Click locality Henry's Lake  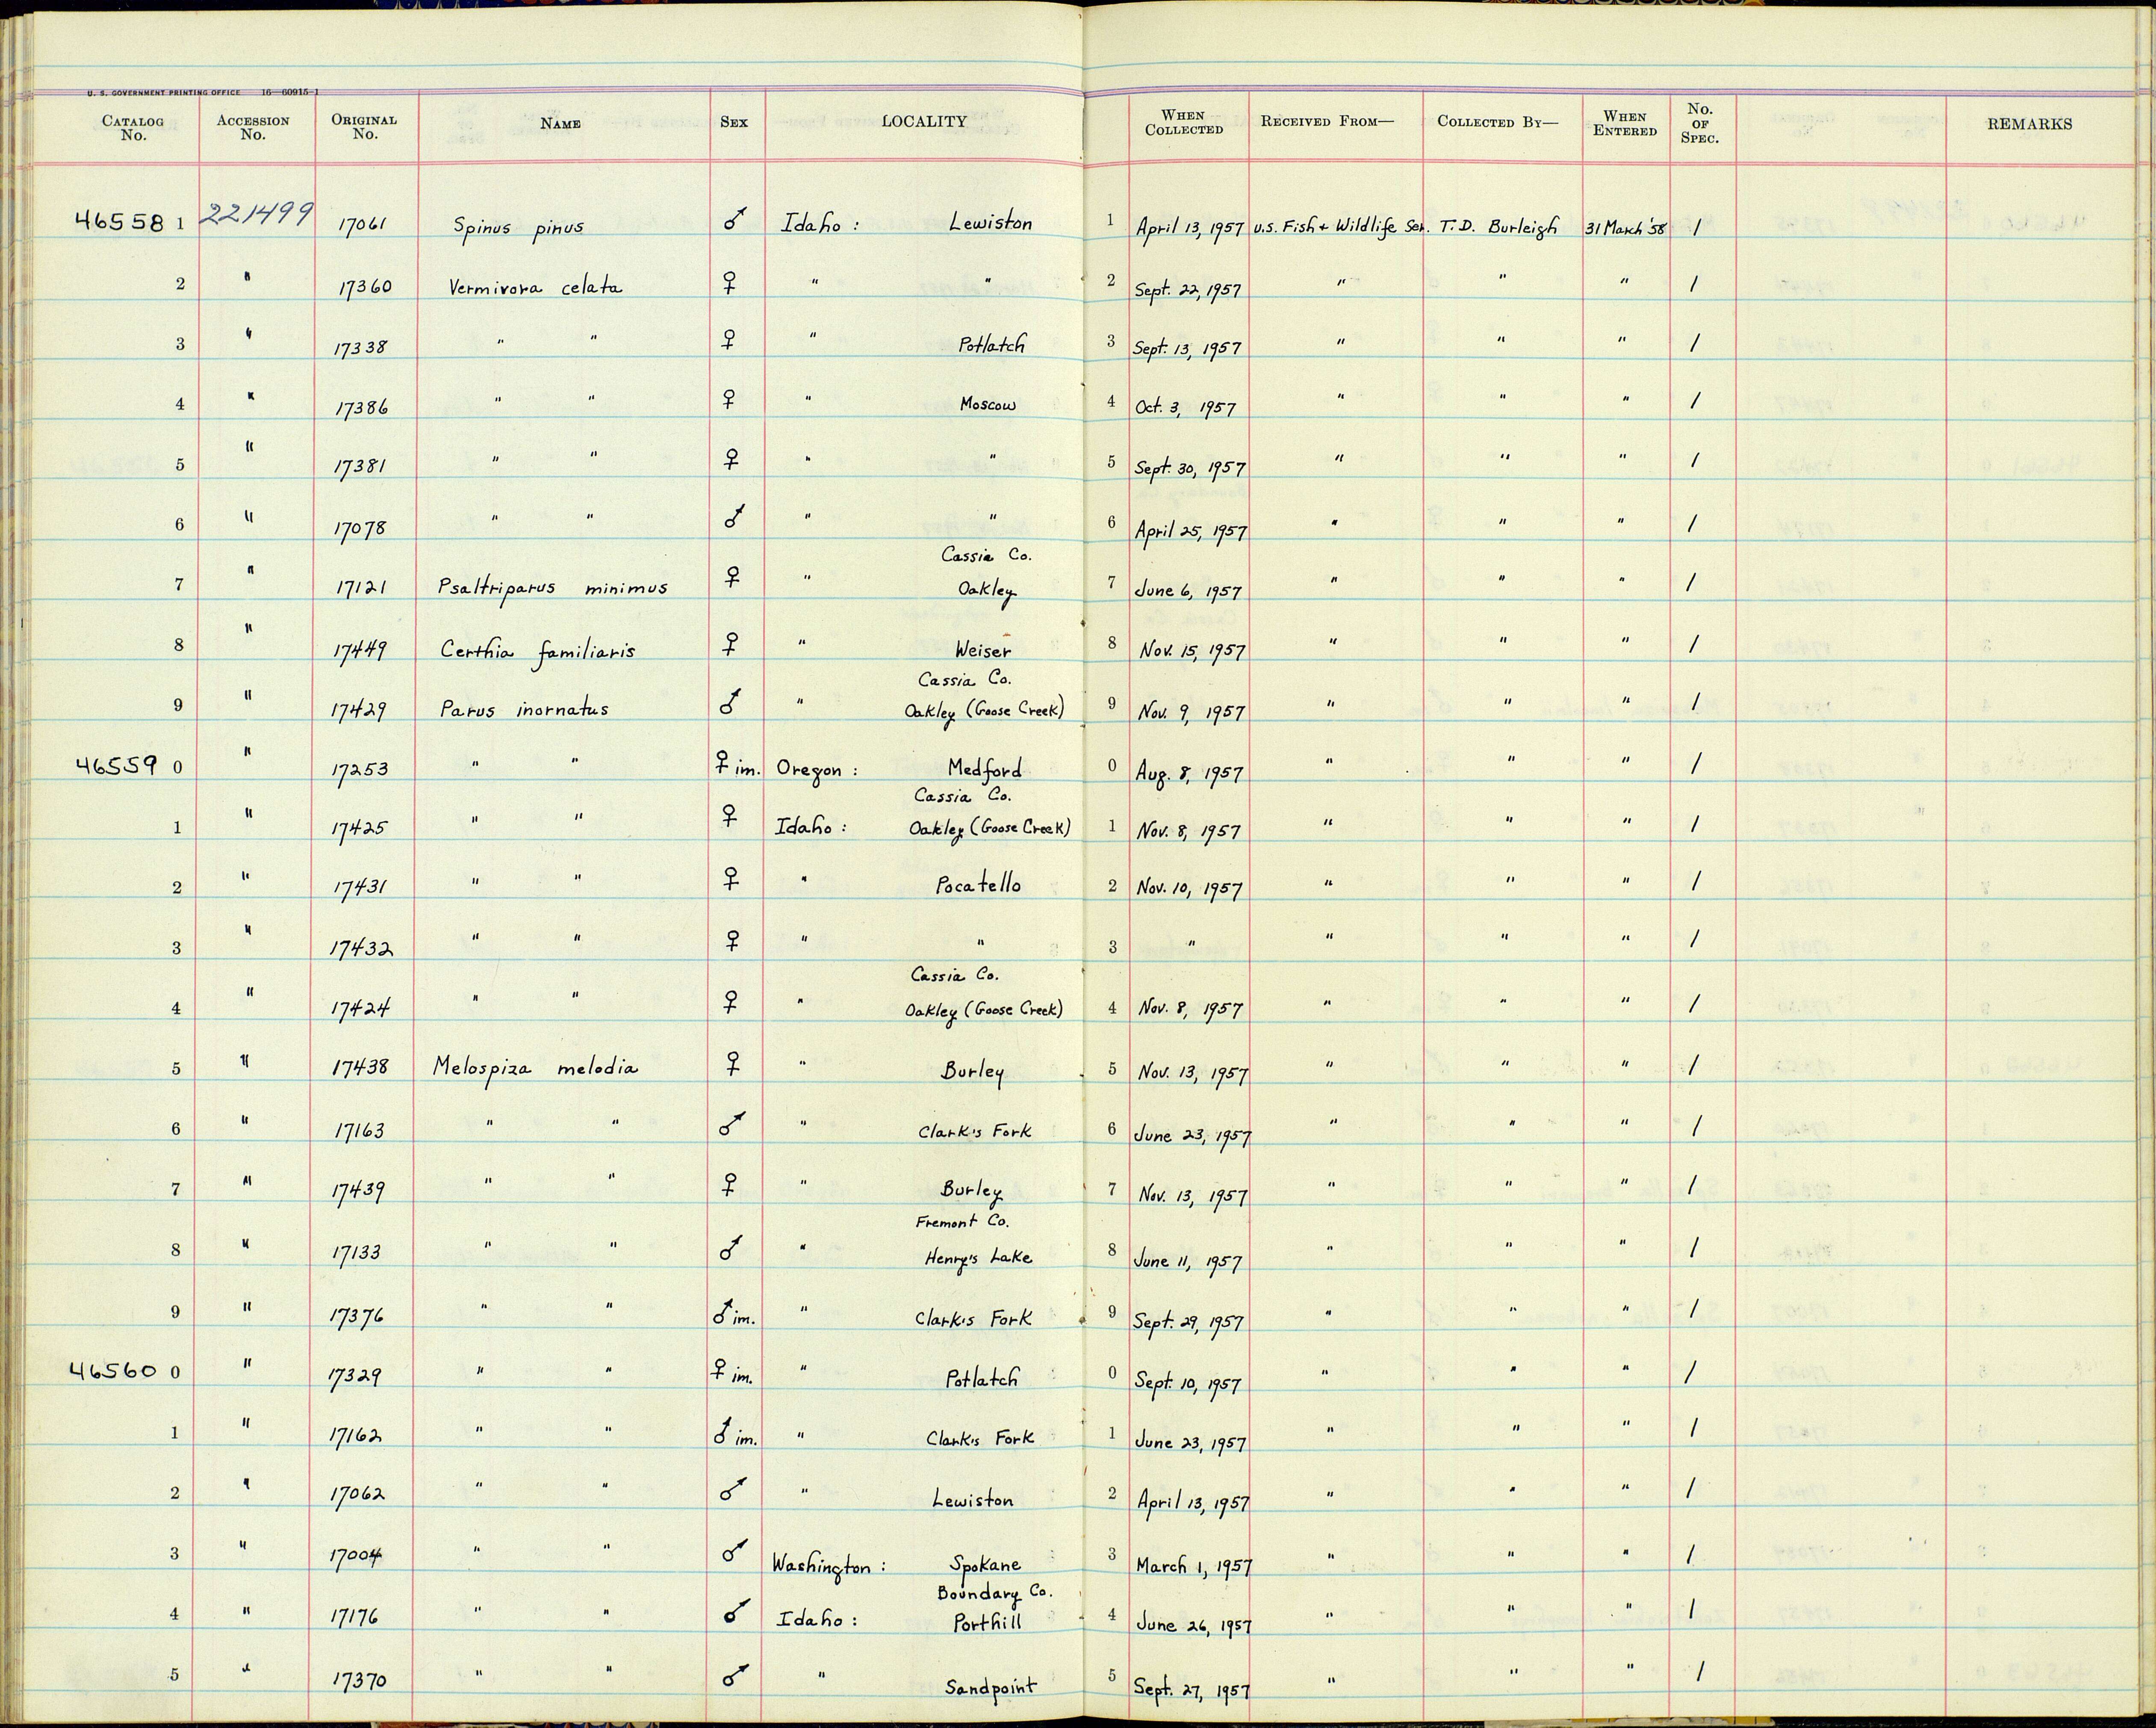tap(978, 1258)
